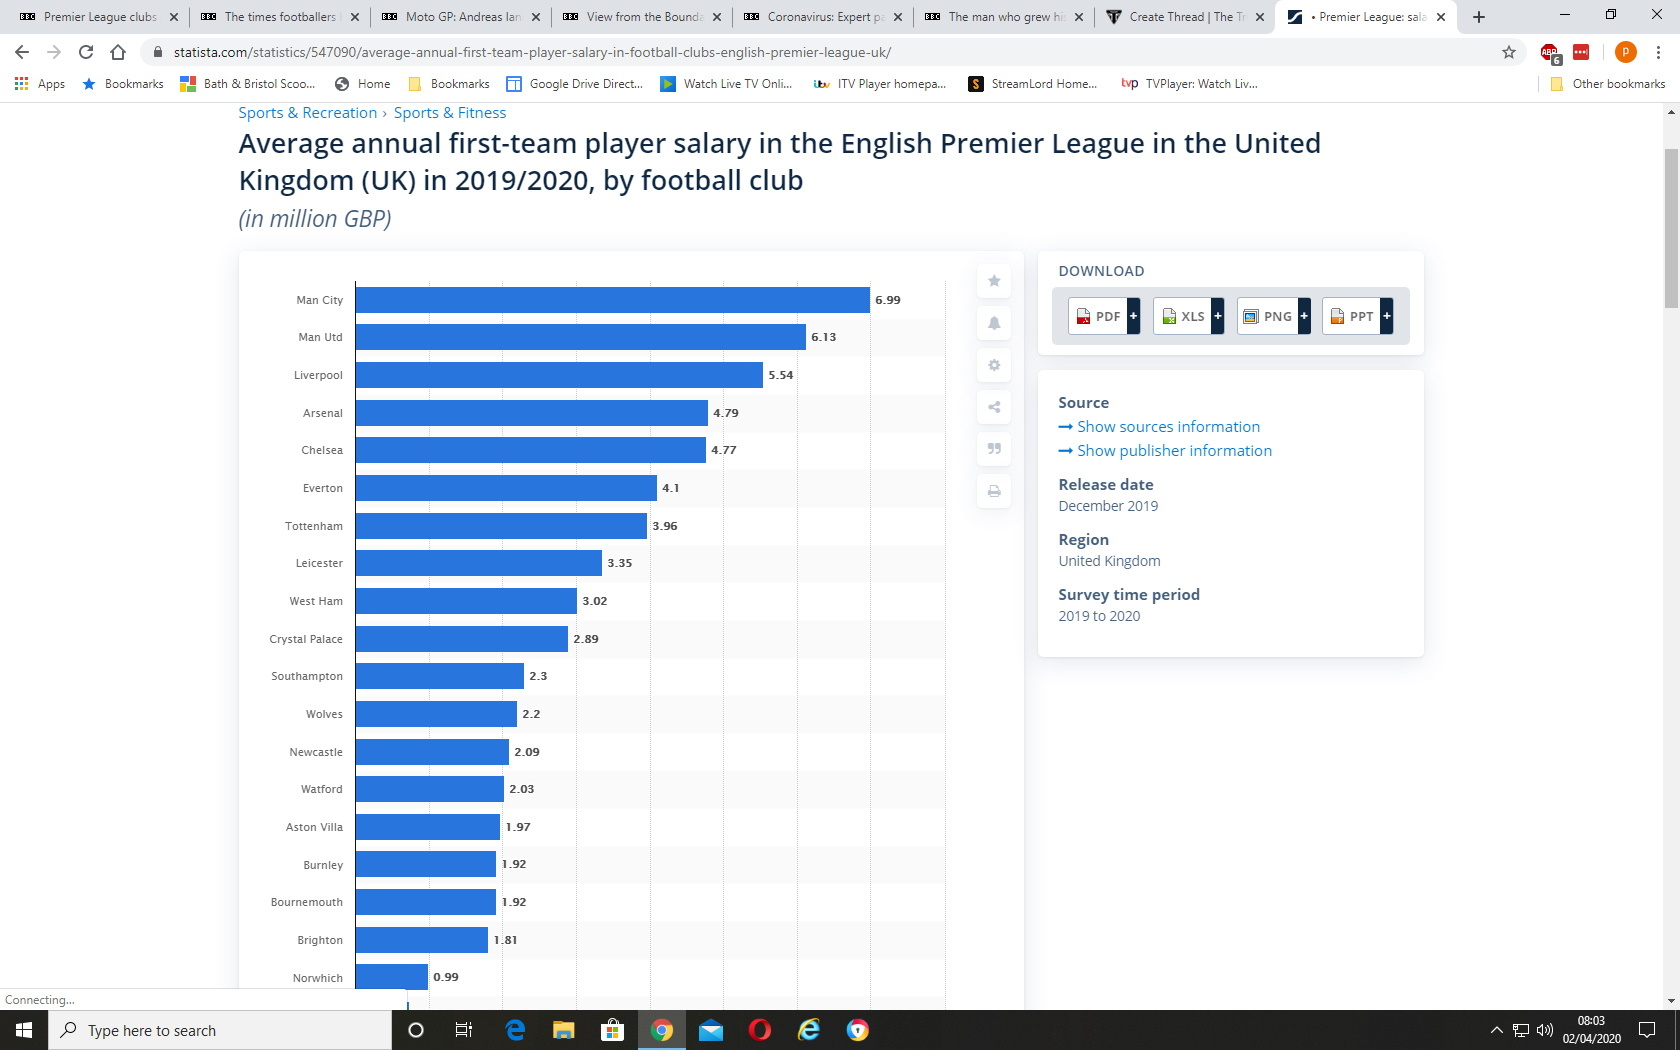Open Windows Start menu
Viewport: 1680px width, 1050px height.
click(x=24, y=1030)
